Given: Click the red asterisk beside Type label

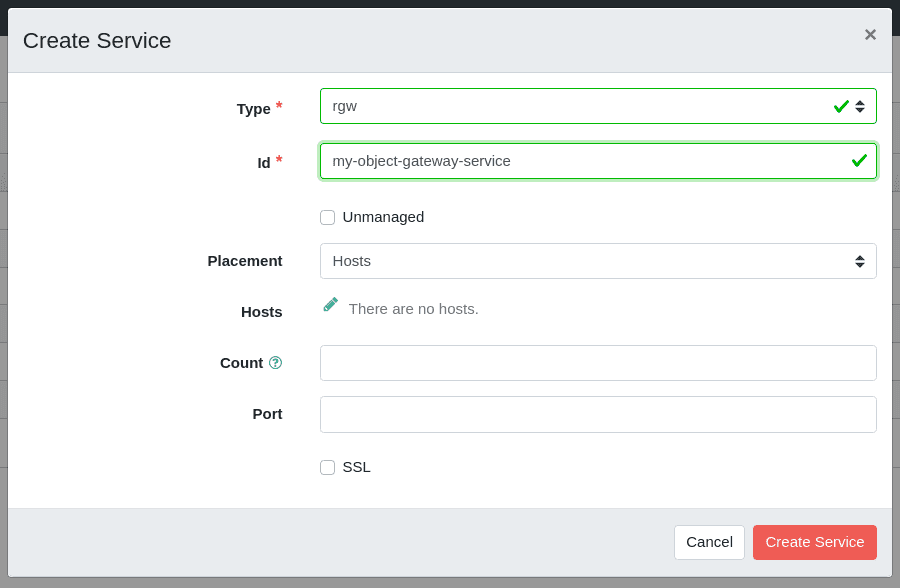Looking at the screenshot, I should click(279, 103).
